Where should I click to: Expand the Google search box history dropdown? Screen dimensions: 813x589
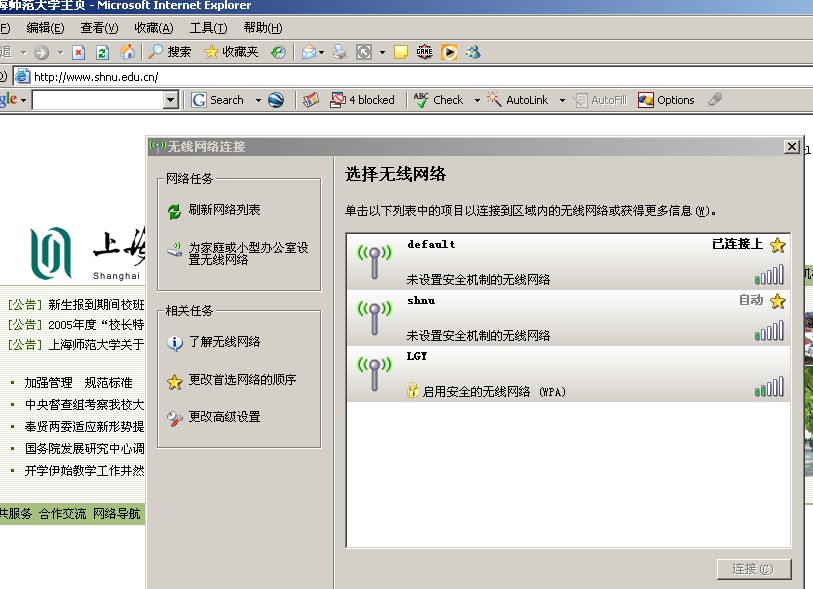coord(171,100)
